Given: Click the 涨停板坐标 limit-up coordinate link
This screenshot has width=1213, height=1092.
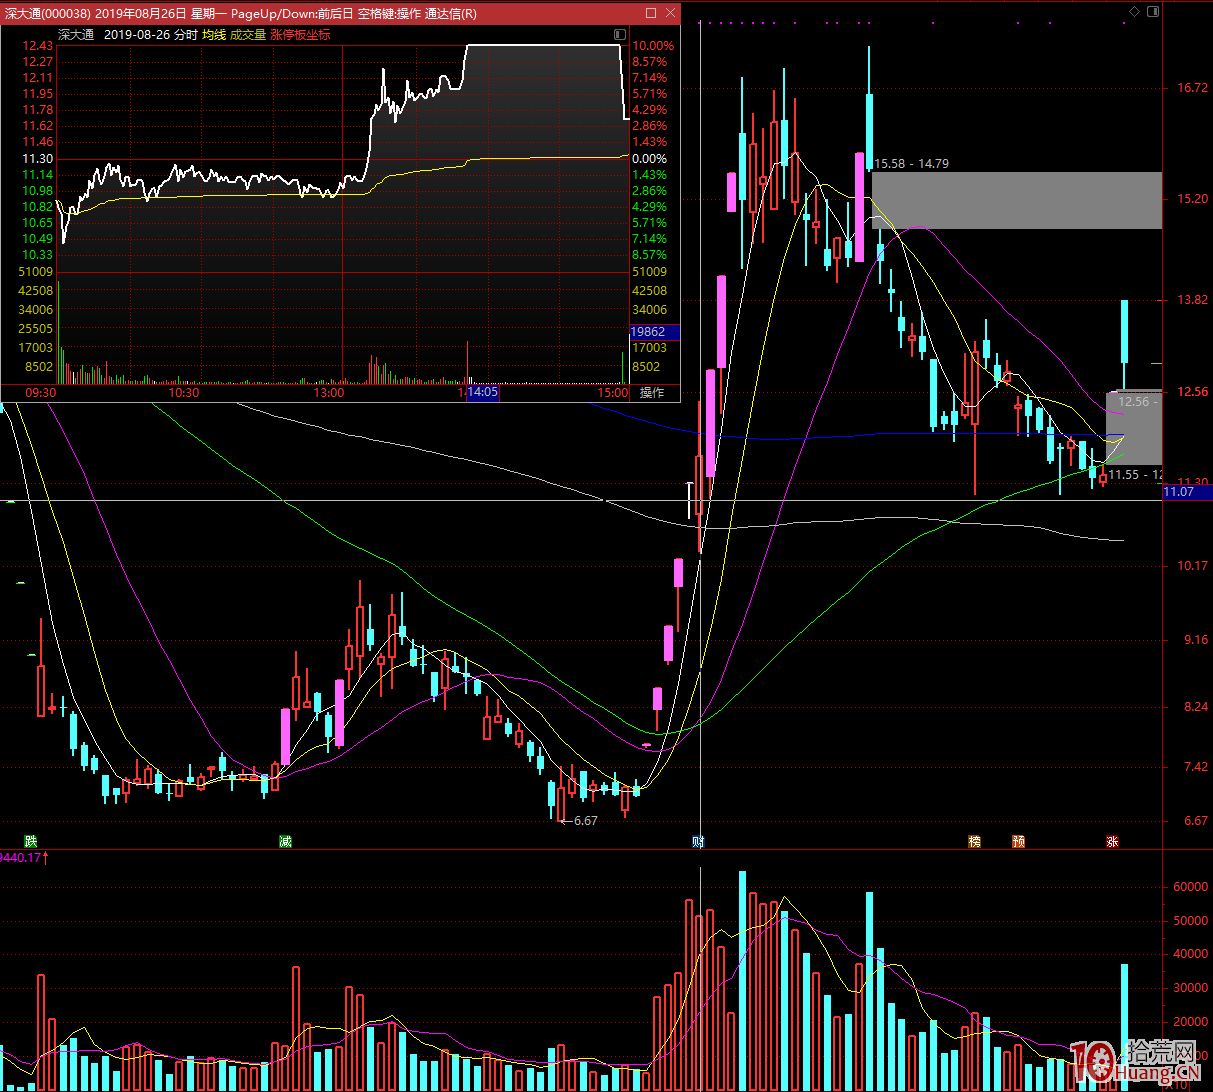Looking at the screenshot, I should 300,35.
